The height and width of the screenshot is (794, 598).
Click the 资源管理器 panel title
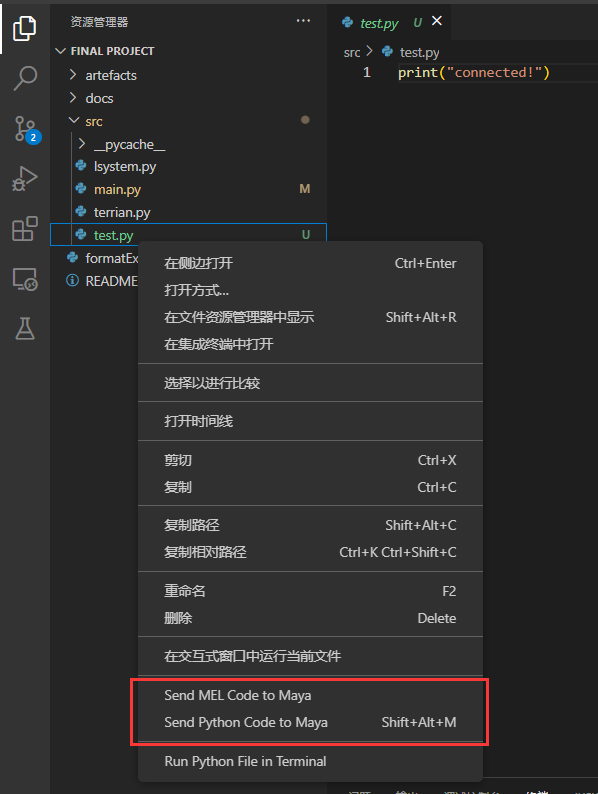point(99,22)
